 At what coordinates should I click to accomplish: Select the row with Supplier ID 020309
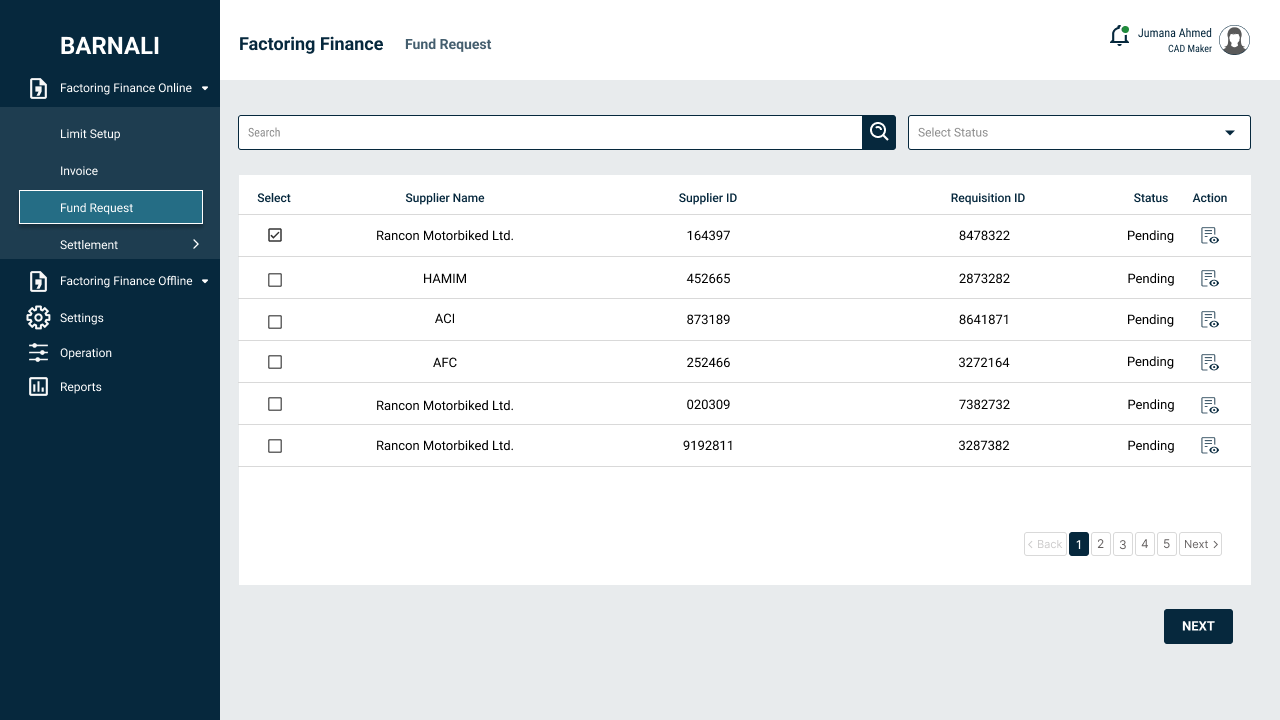point(275,404)
